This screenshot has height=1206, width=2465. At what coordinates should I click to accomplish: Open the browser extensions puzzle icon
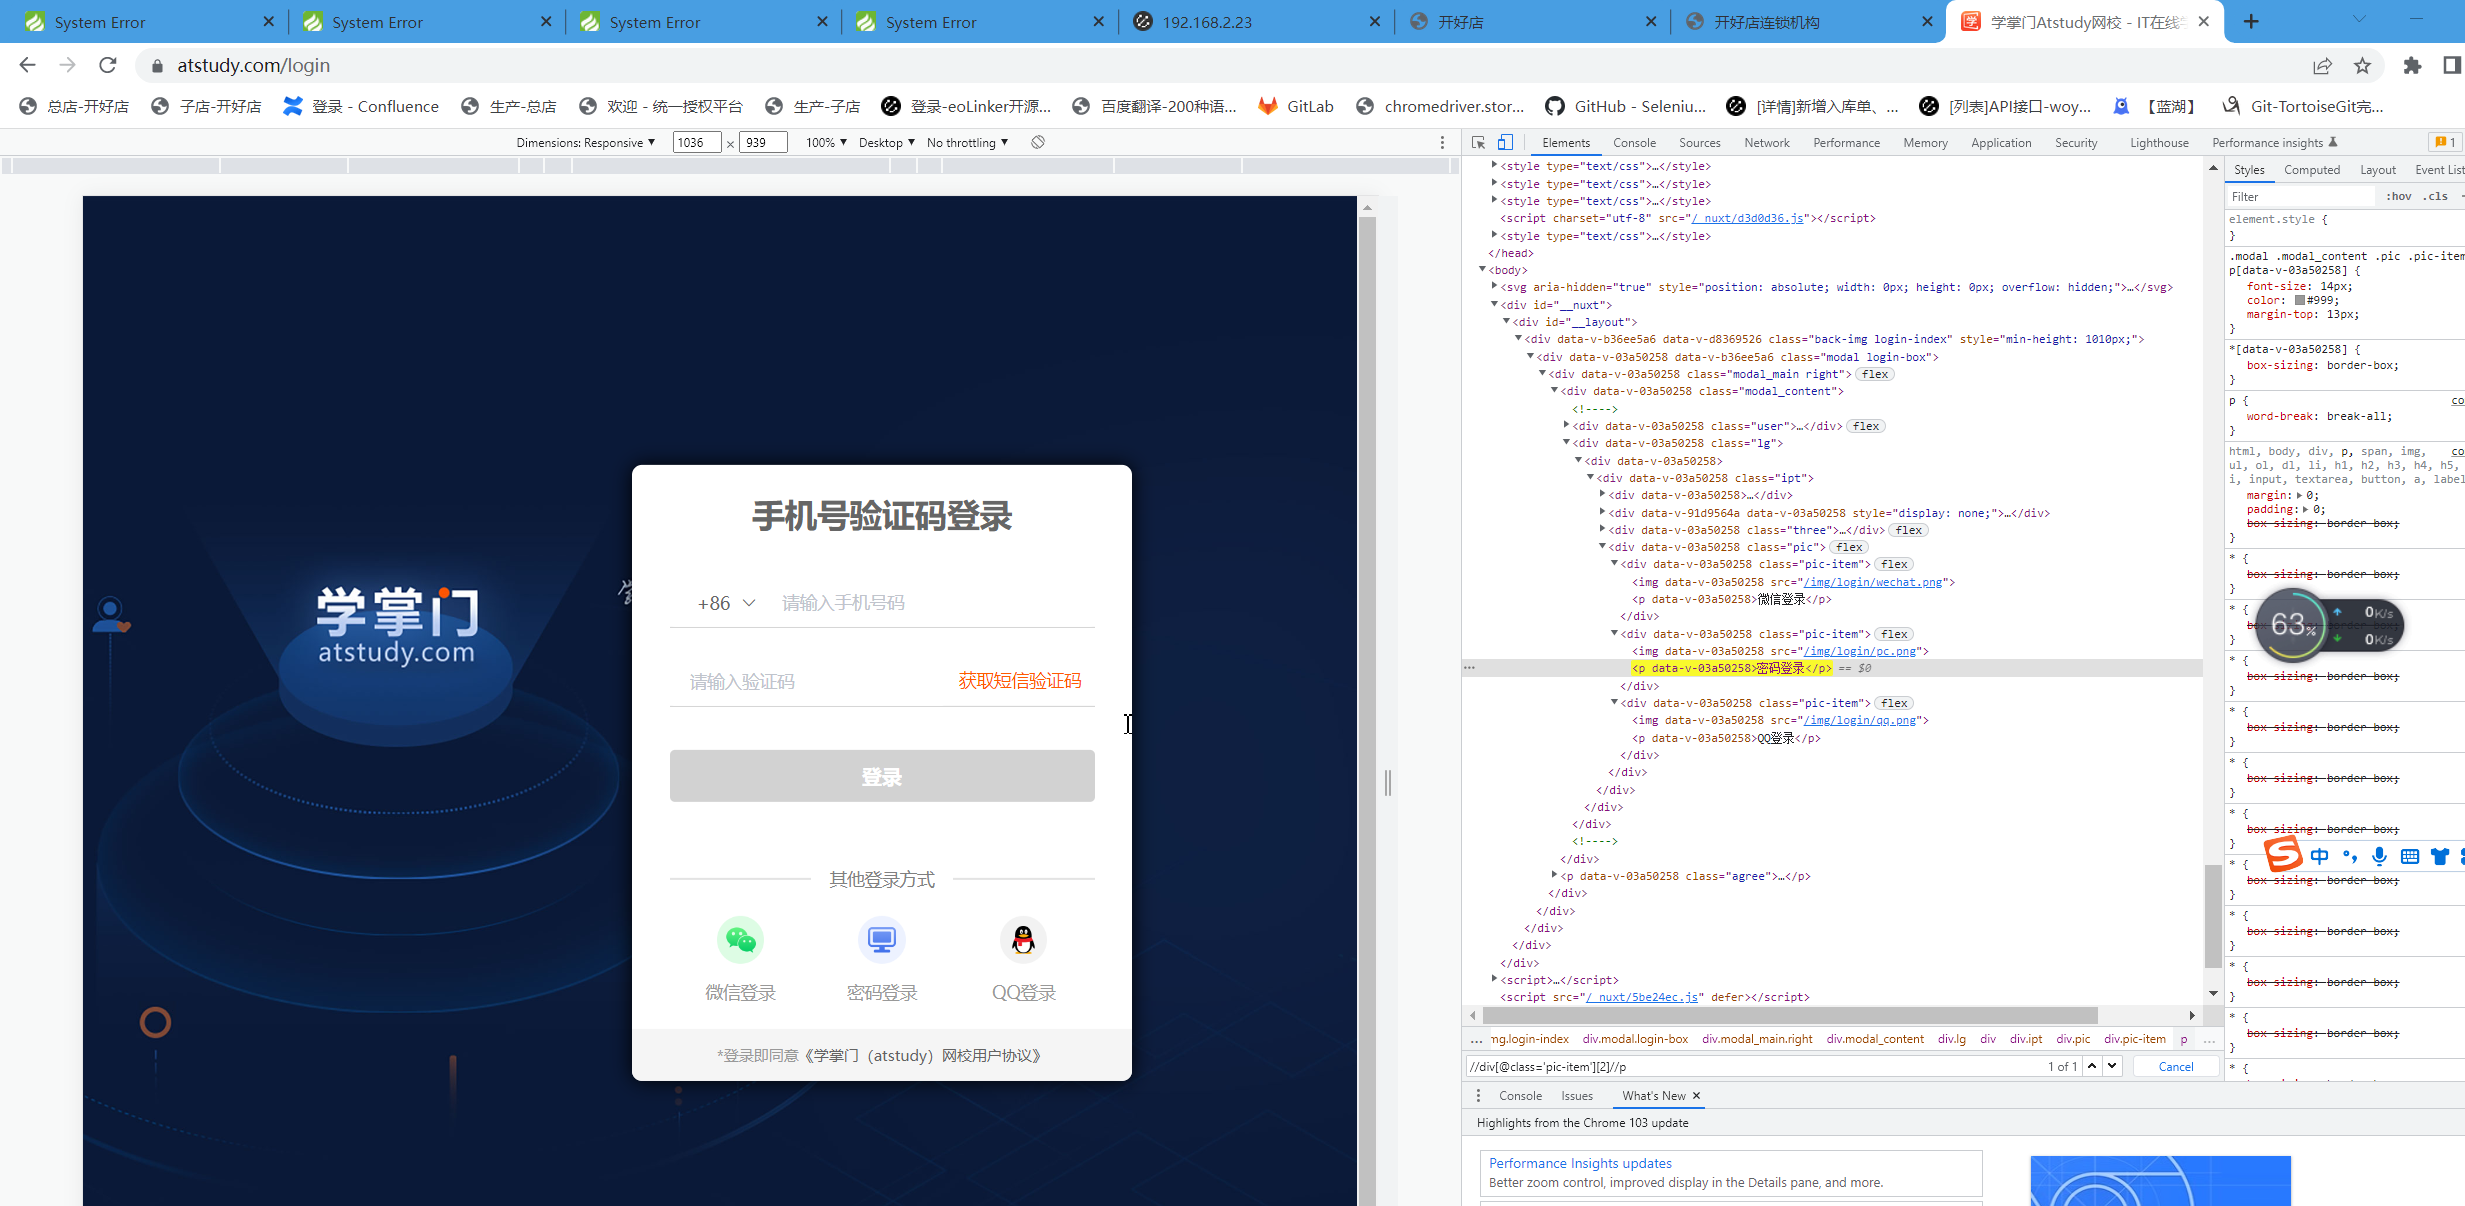[x=2412, y=65]
